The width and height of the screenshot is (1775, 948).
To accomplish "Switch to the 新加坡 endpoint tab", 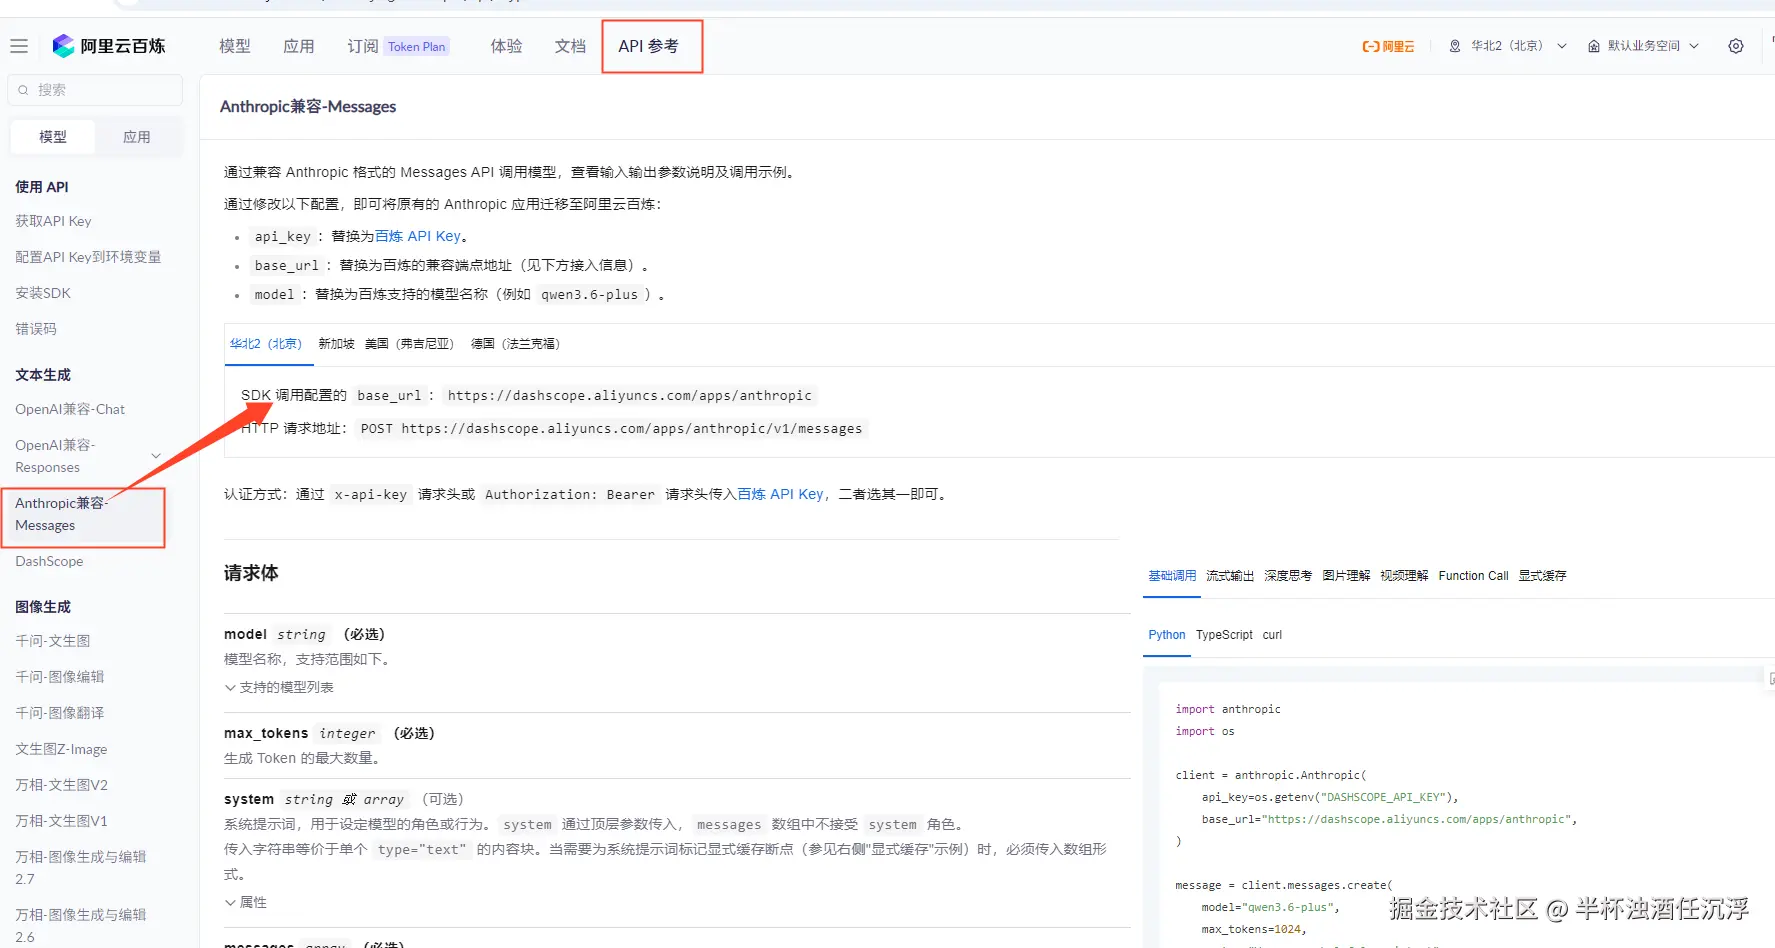I will (336, 344).
